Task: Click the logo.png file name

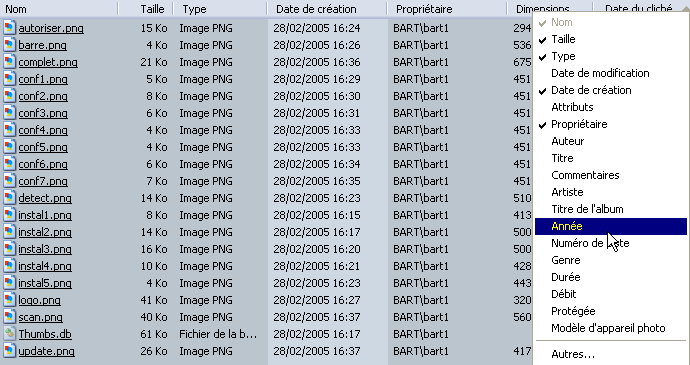Action: [x=40, y=301]
